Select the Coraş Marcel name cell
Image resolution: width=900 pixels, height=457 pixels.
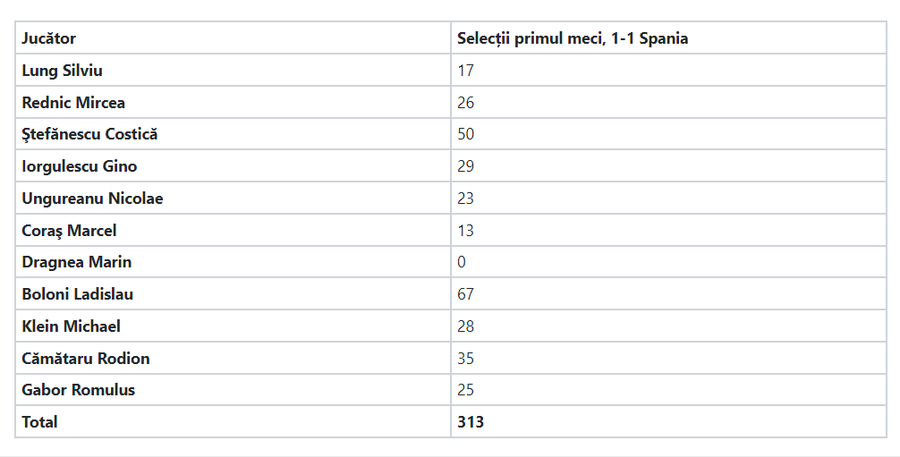click(x=233, y=230)
